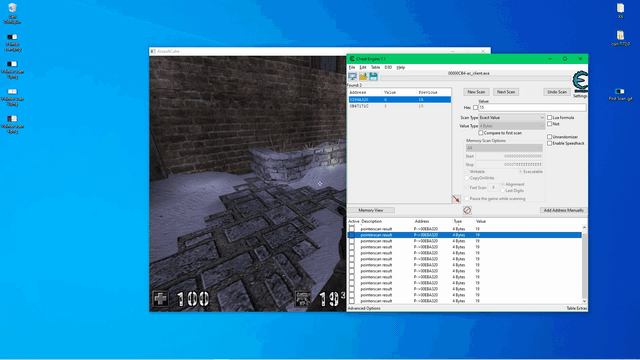Open the D3D menu
The image size is (640, 360).
(x=388, y=67)
